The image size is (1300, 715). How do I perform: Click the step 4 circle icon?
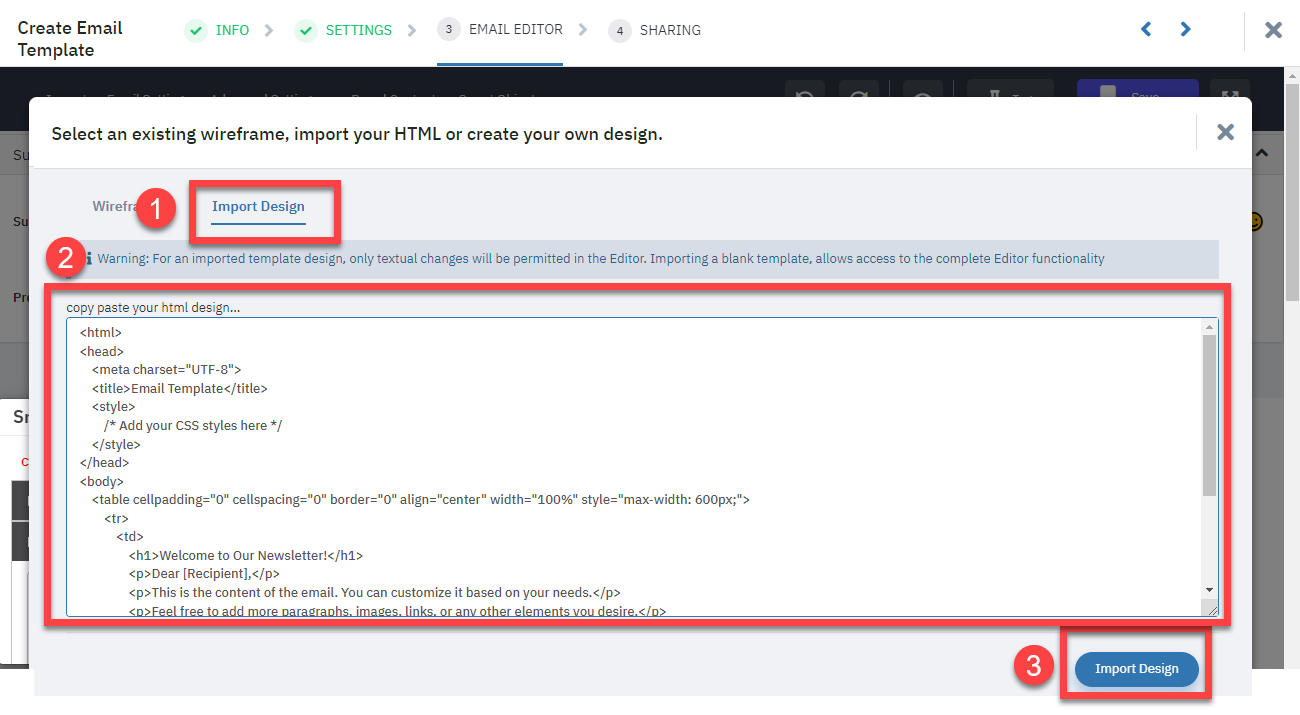coord(619,31)
